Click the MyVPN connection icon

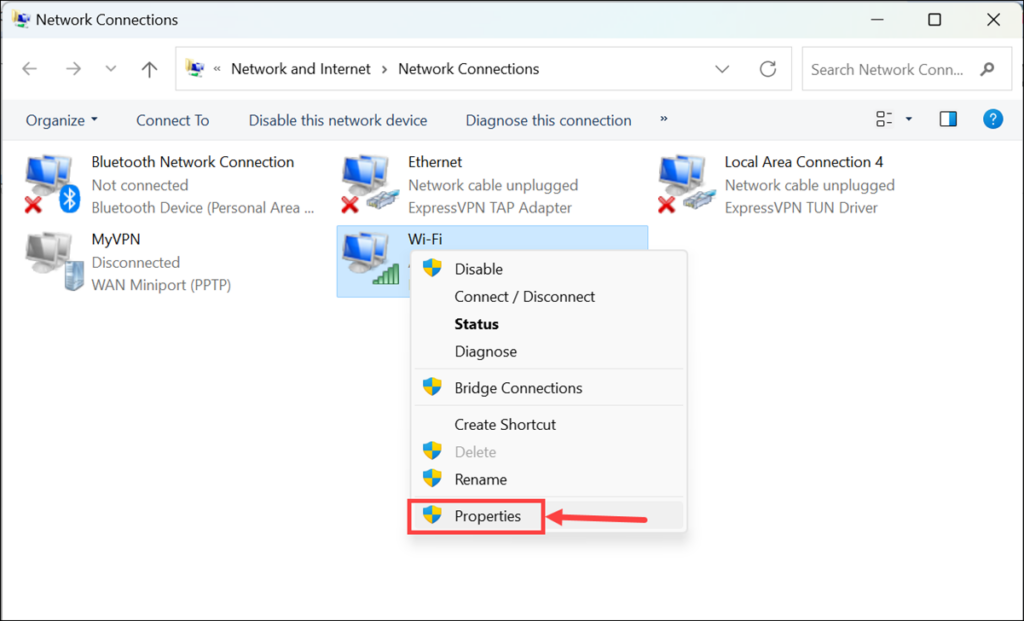pyautogui.click(x=52, y=262)
